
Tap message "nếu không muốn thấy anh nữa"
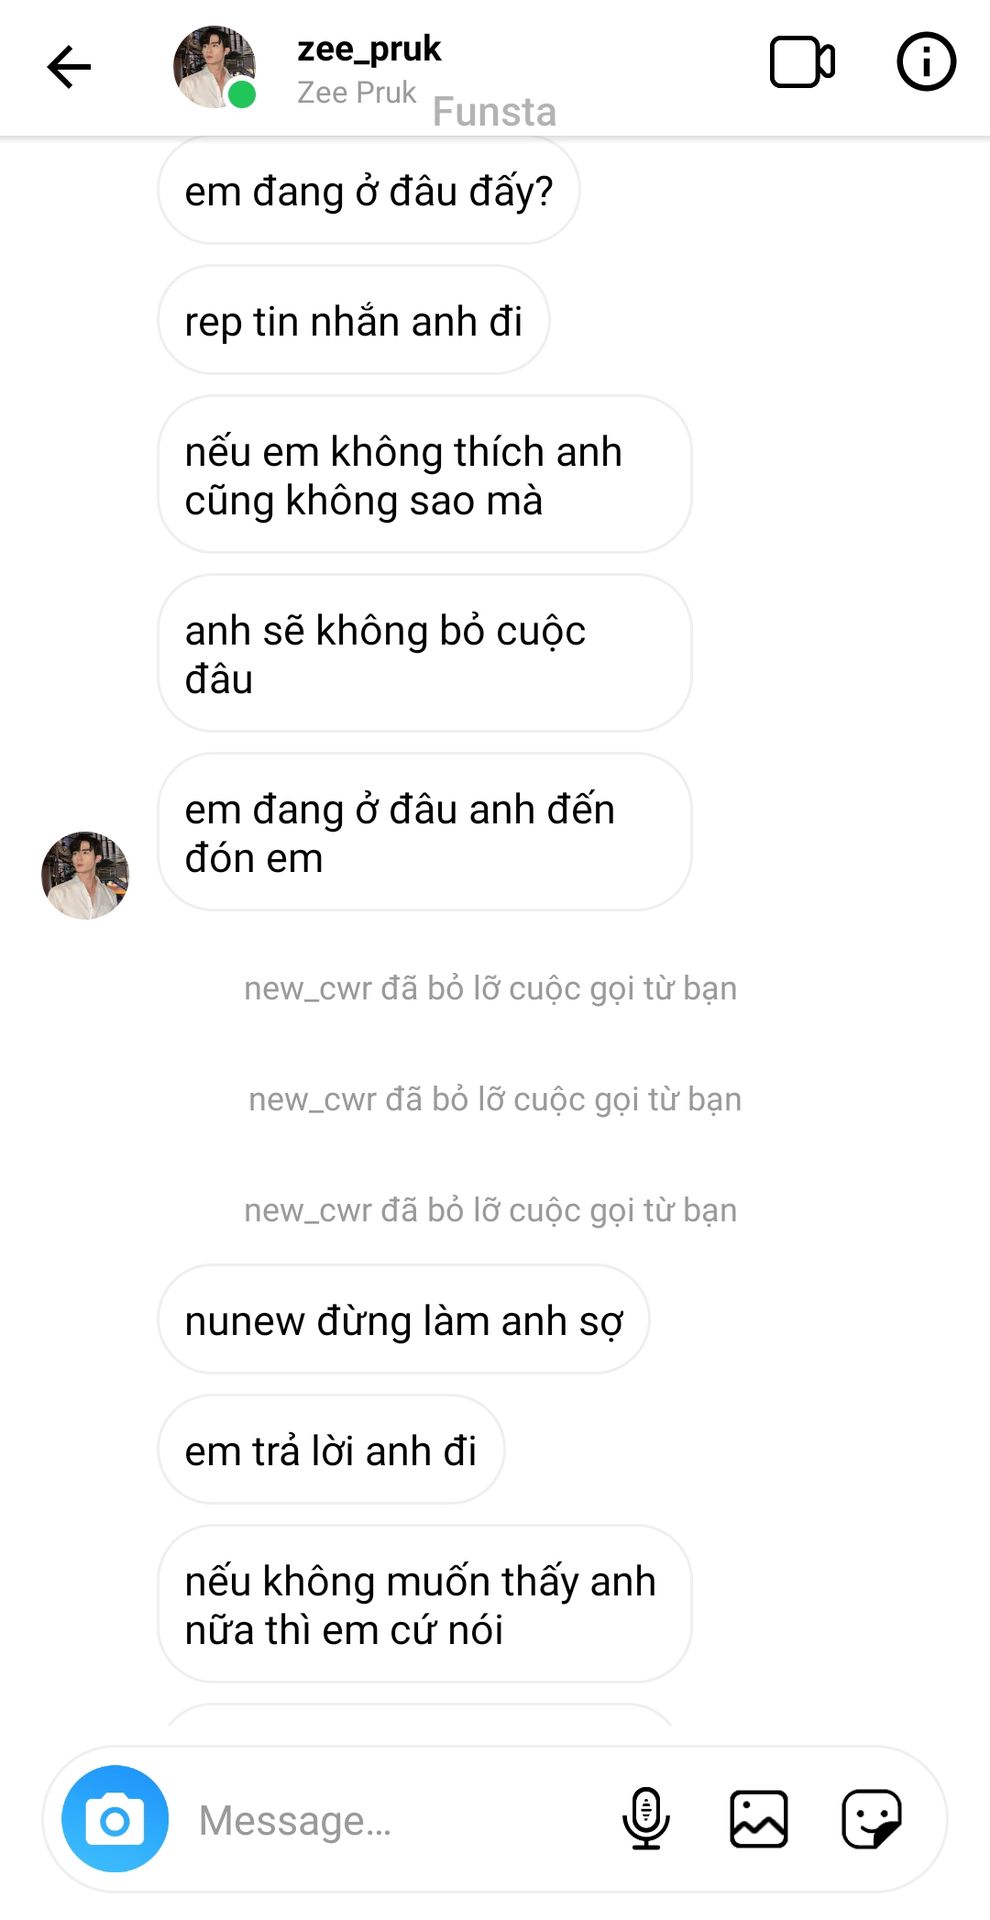coord(425,1605)
